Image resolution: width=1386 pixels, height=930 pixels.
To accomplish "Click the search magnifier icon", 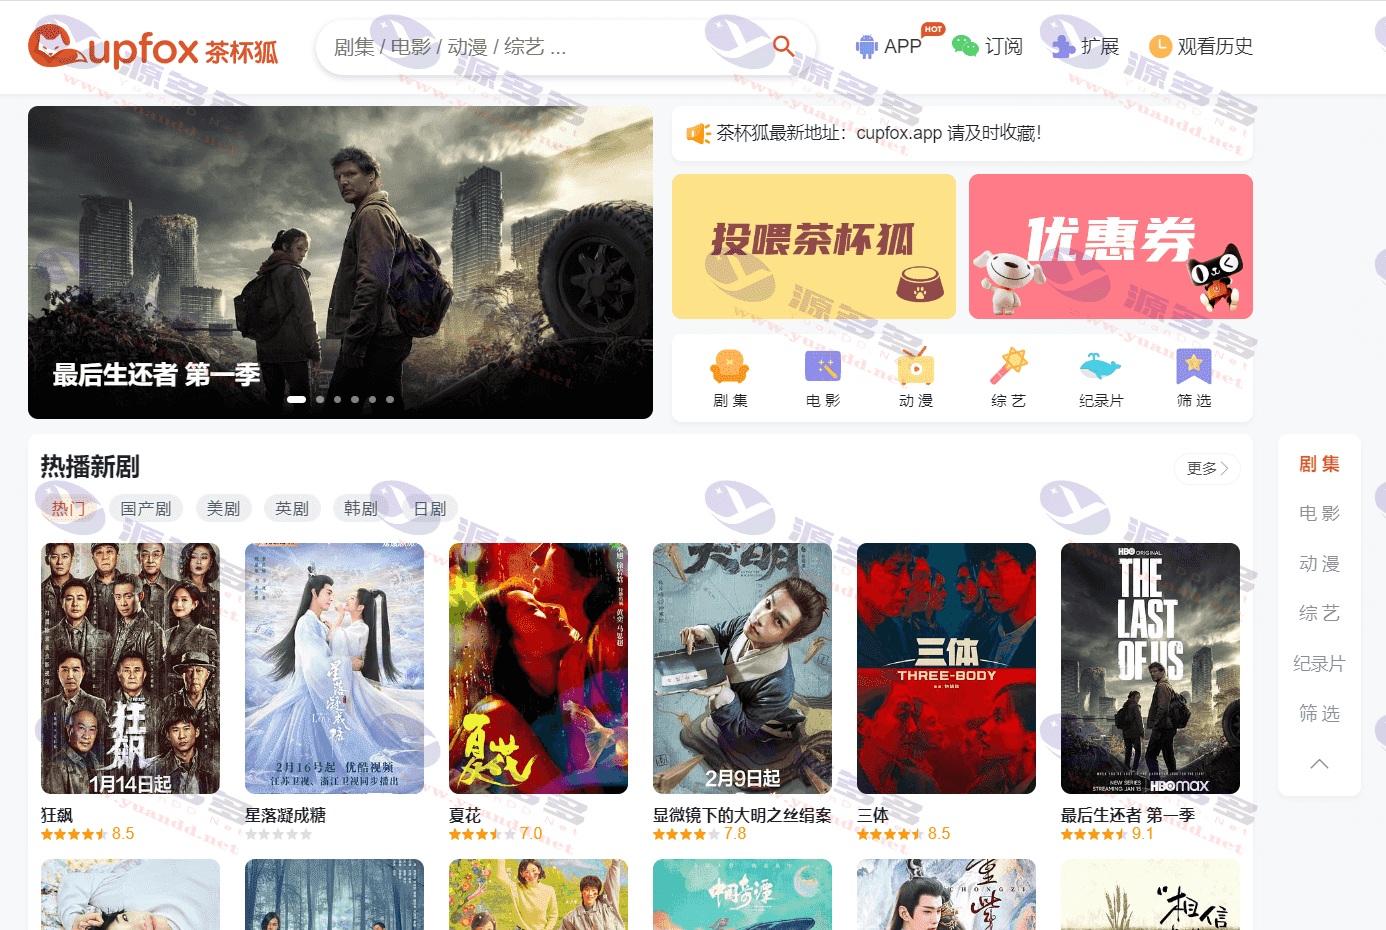I will click(x=783, y=46).
